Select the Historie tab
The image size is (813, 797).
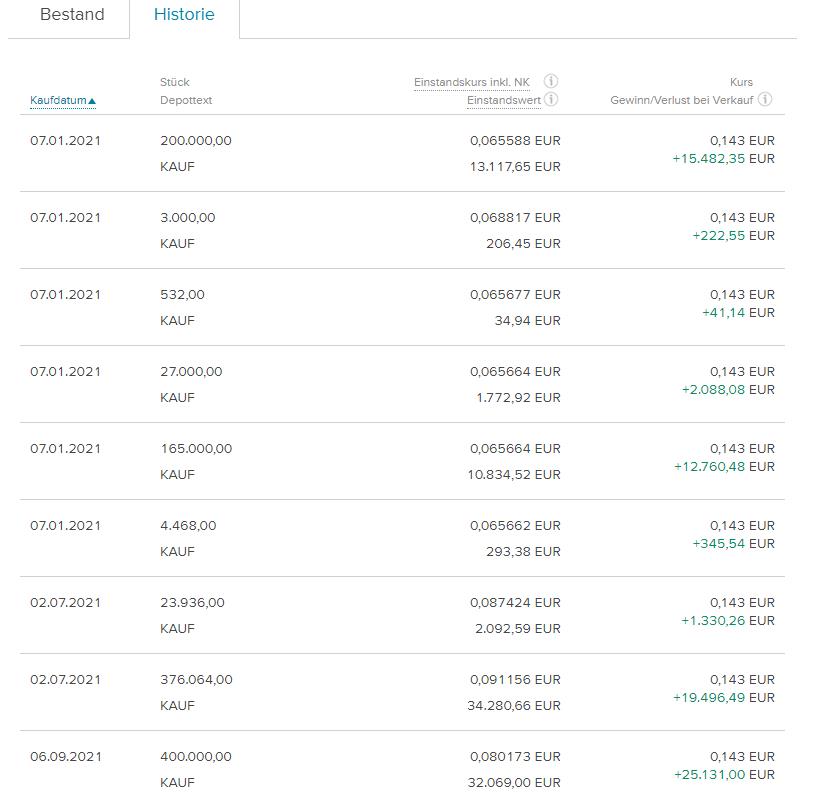coord(184,15)
